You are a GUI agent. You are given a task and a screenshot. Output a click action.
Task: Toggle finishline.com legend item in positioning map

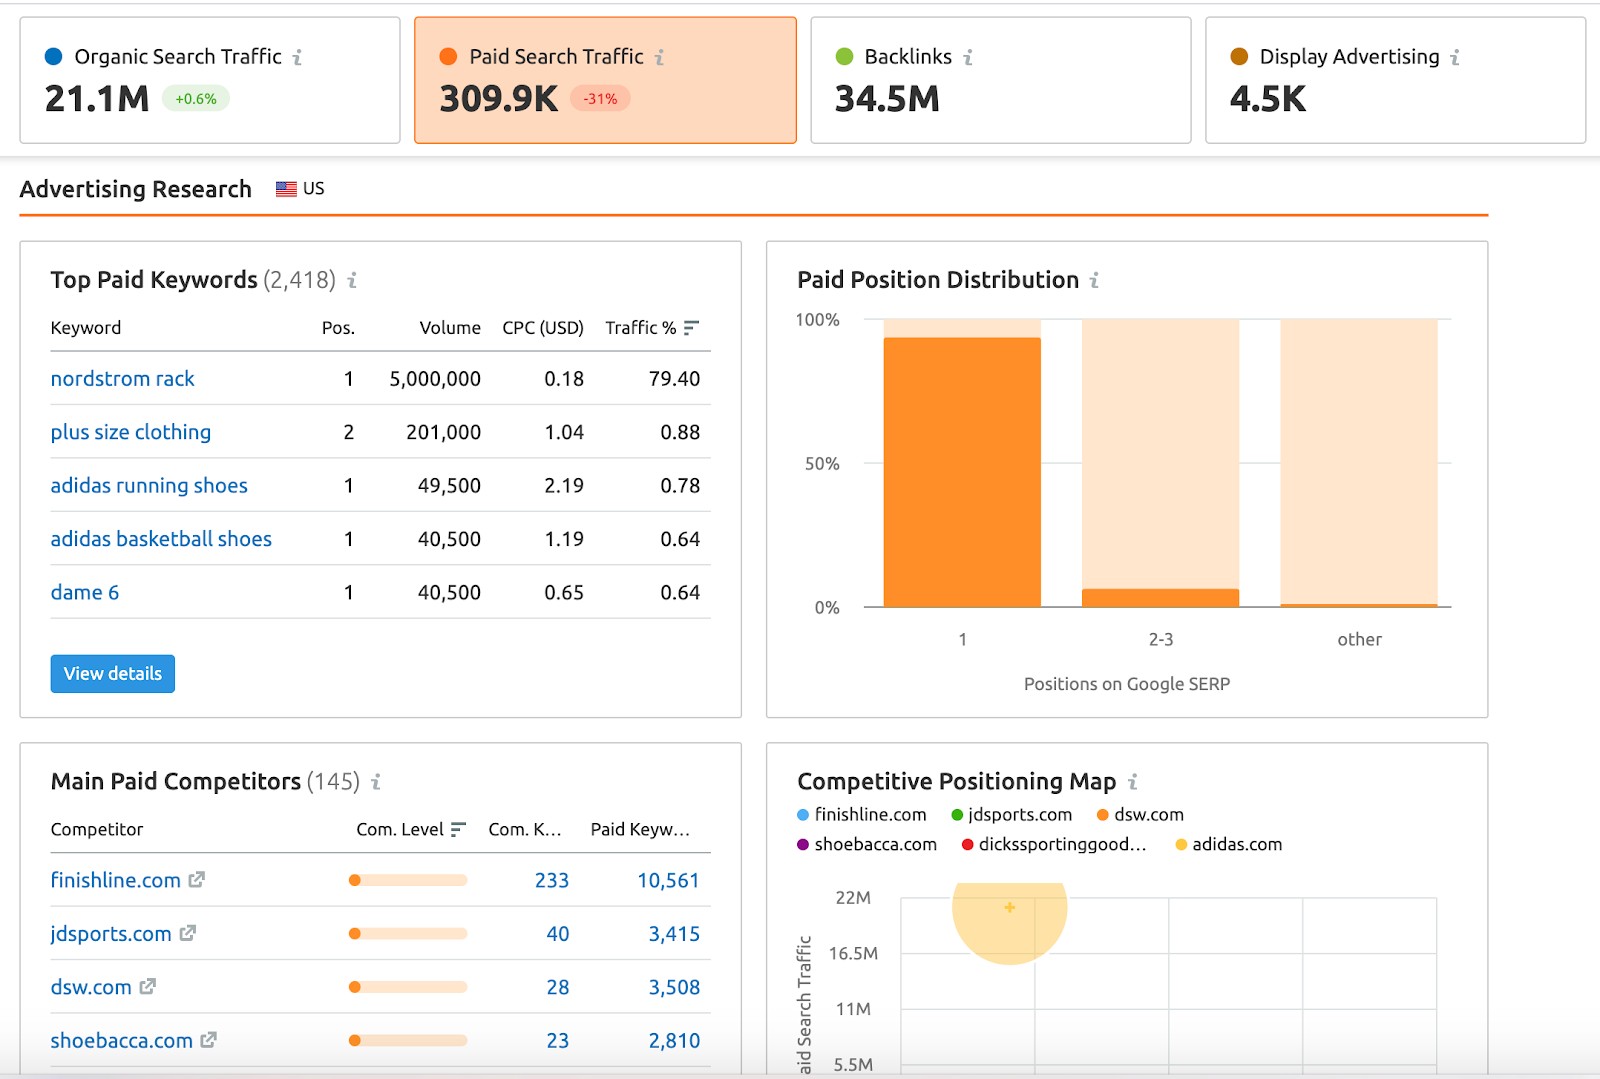pyautogui.click(x=861, y=815)
